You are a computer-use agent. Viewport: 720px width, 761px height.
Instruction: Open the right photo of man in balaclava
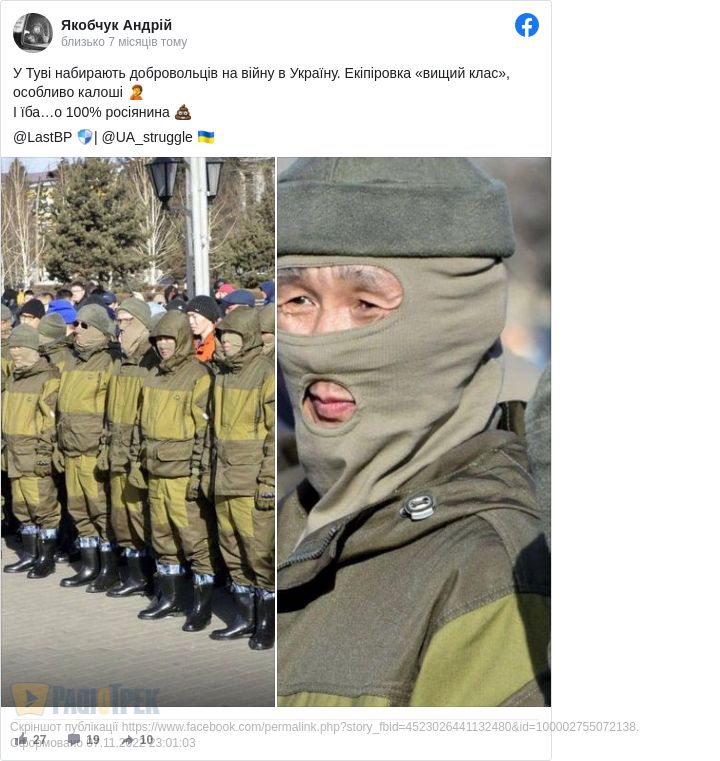[414, 431]
